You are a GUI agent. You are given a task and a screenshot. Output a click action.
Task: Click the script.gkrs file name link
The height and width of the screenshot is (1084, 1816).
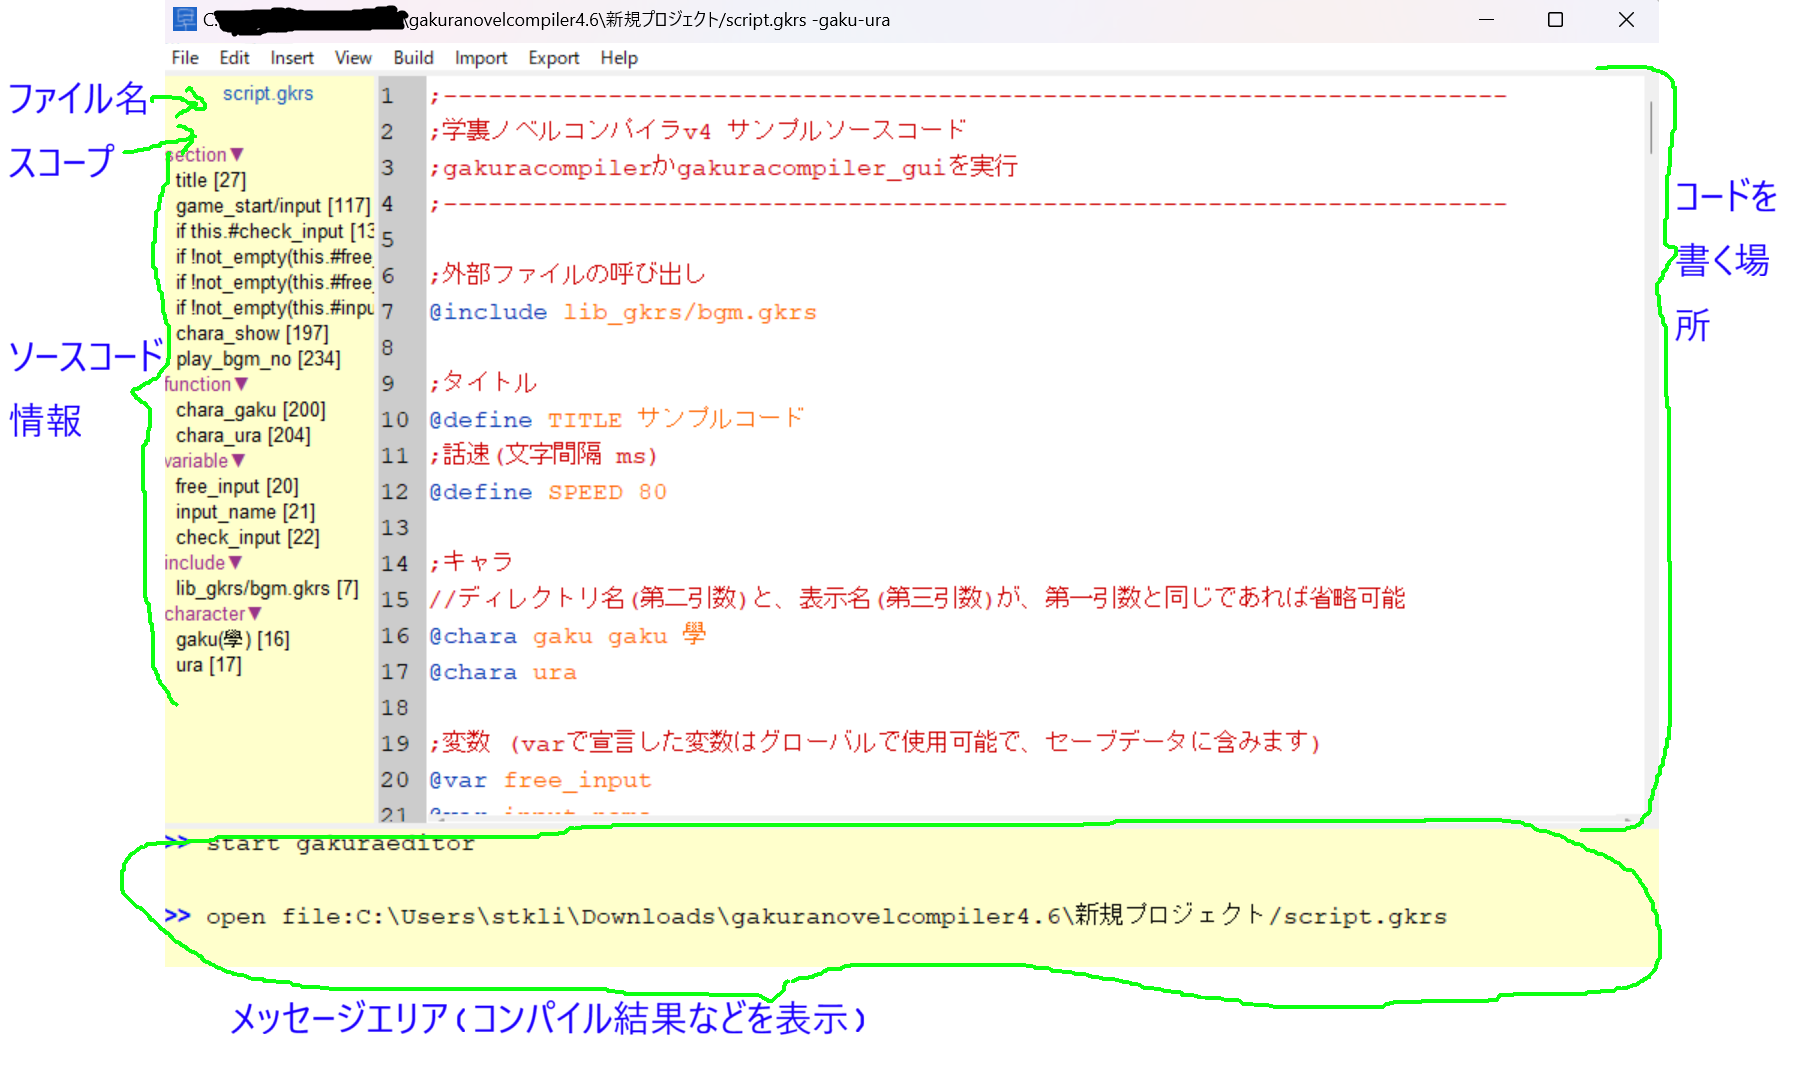(x=267, y=94)
